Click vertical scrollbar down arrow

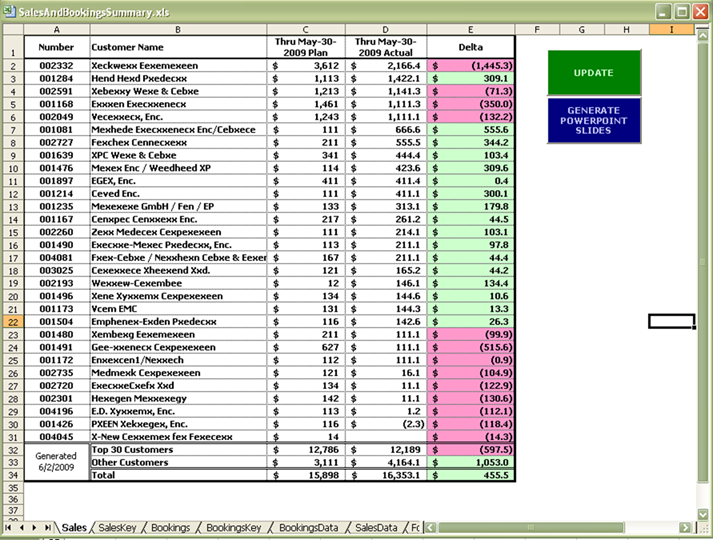703,515
